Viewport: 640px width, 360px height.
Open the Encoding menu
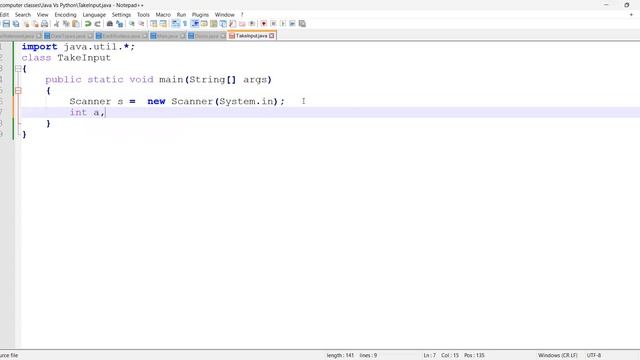(x=65, y=15)
